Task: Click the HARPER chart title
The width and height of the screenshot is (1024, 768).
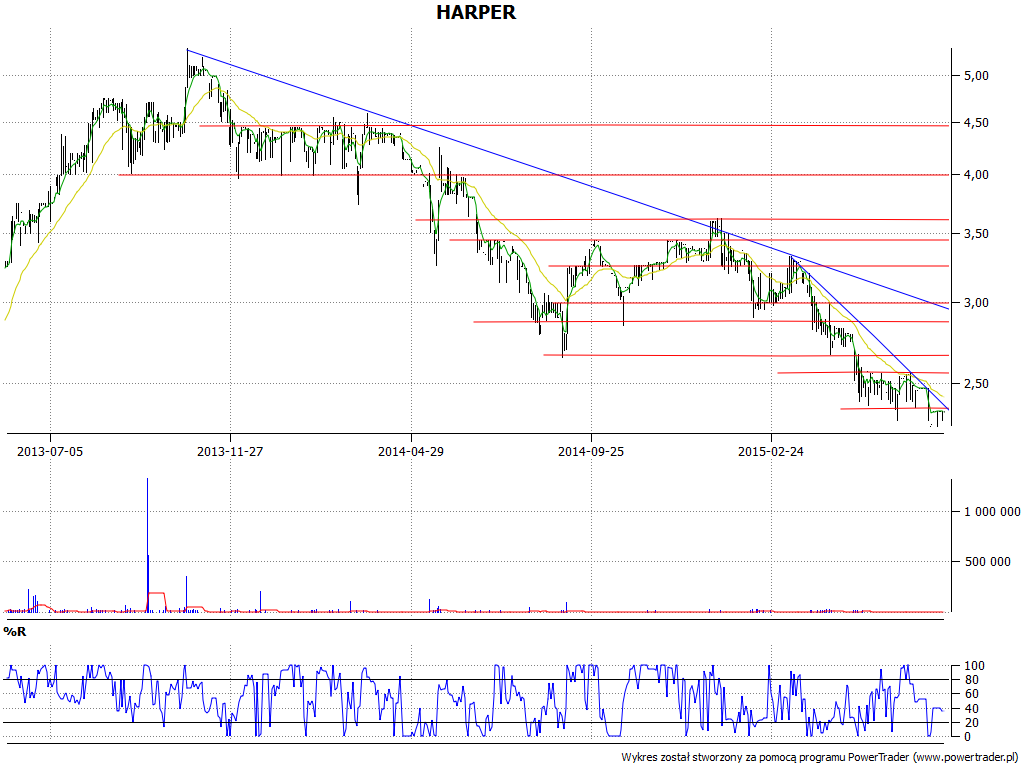Action: pos(476,12)
